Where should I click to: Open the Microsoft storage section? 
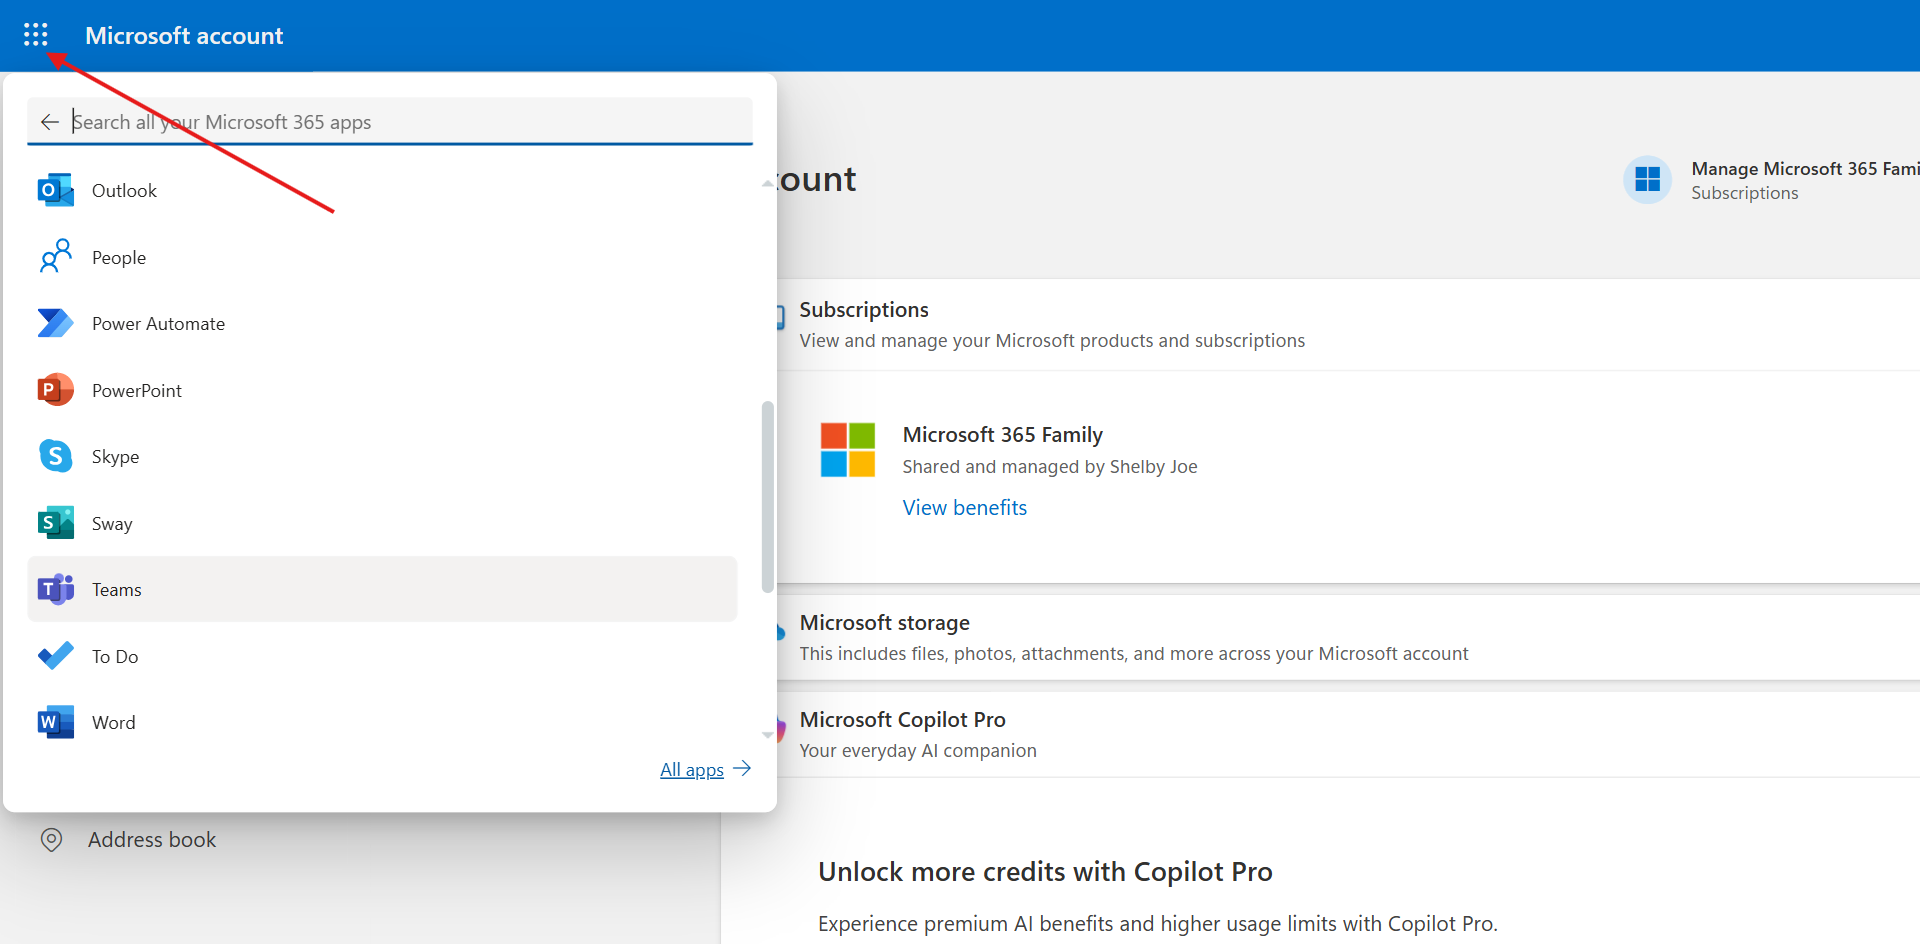[885, 623]
